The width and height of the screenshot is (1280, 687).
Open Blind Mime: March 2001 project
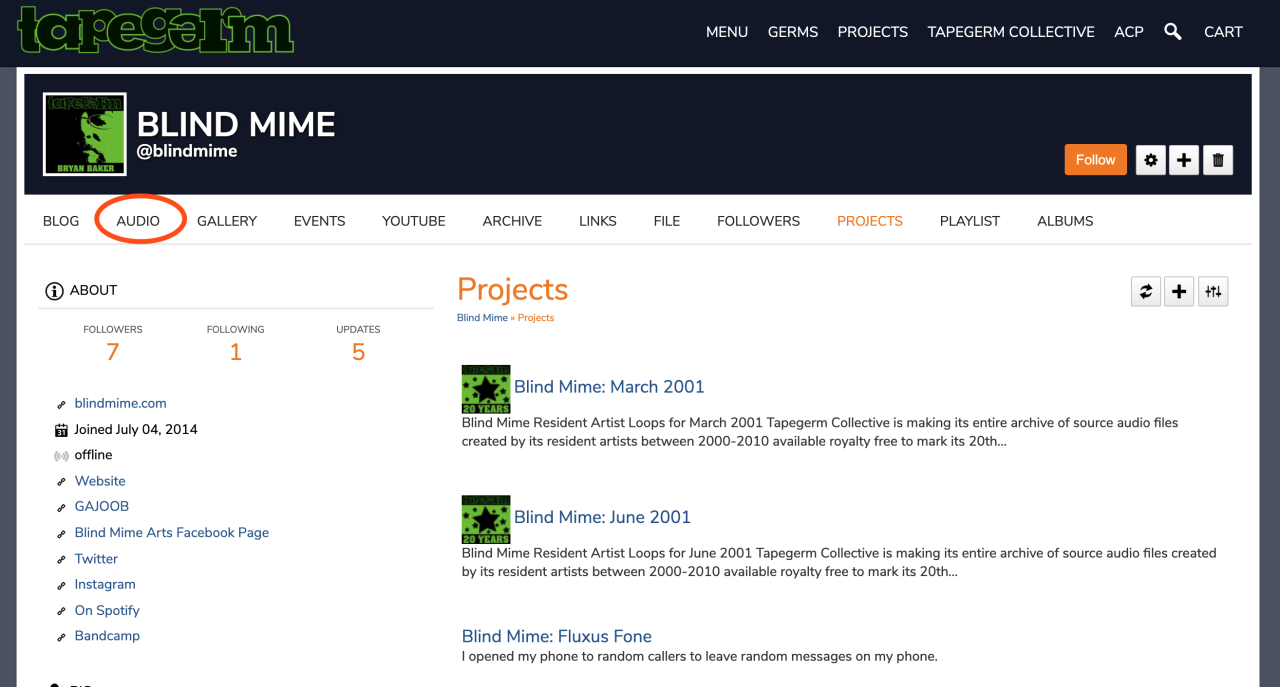(609, 387)
